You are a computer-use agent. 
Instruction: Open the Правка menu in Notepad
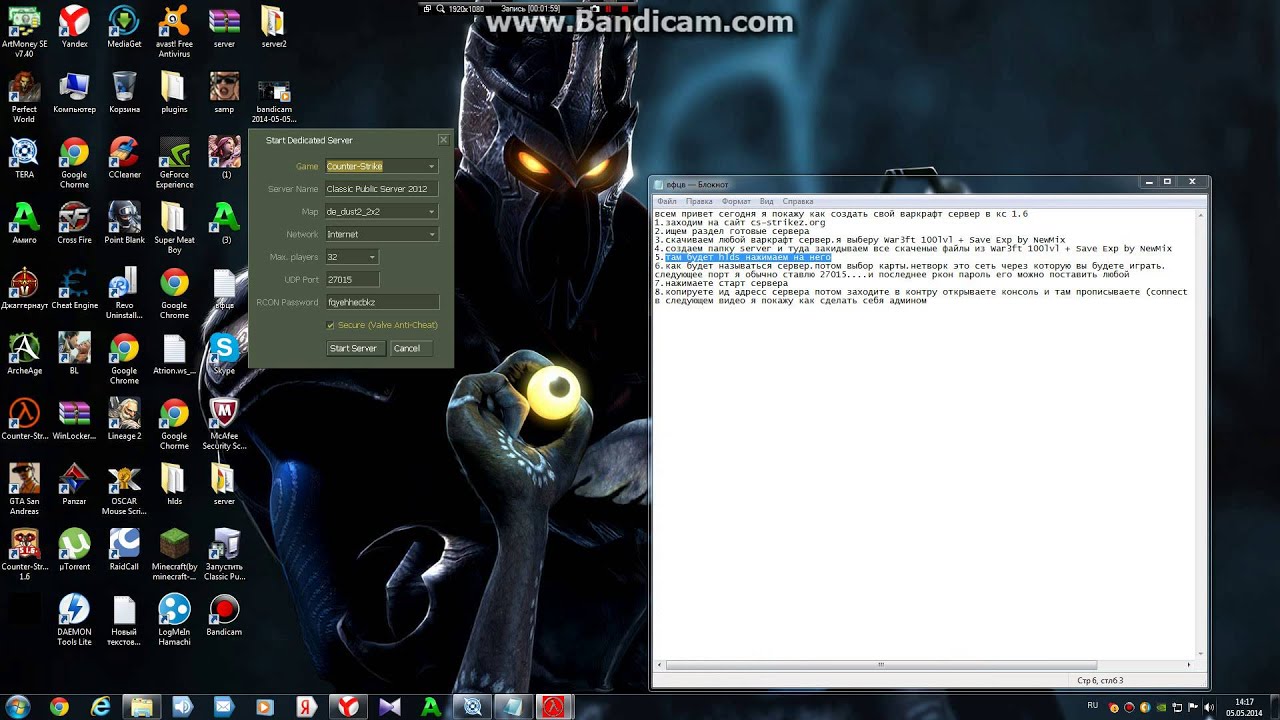pyautogui.click(x=699, y=201)
